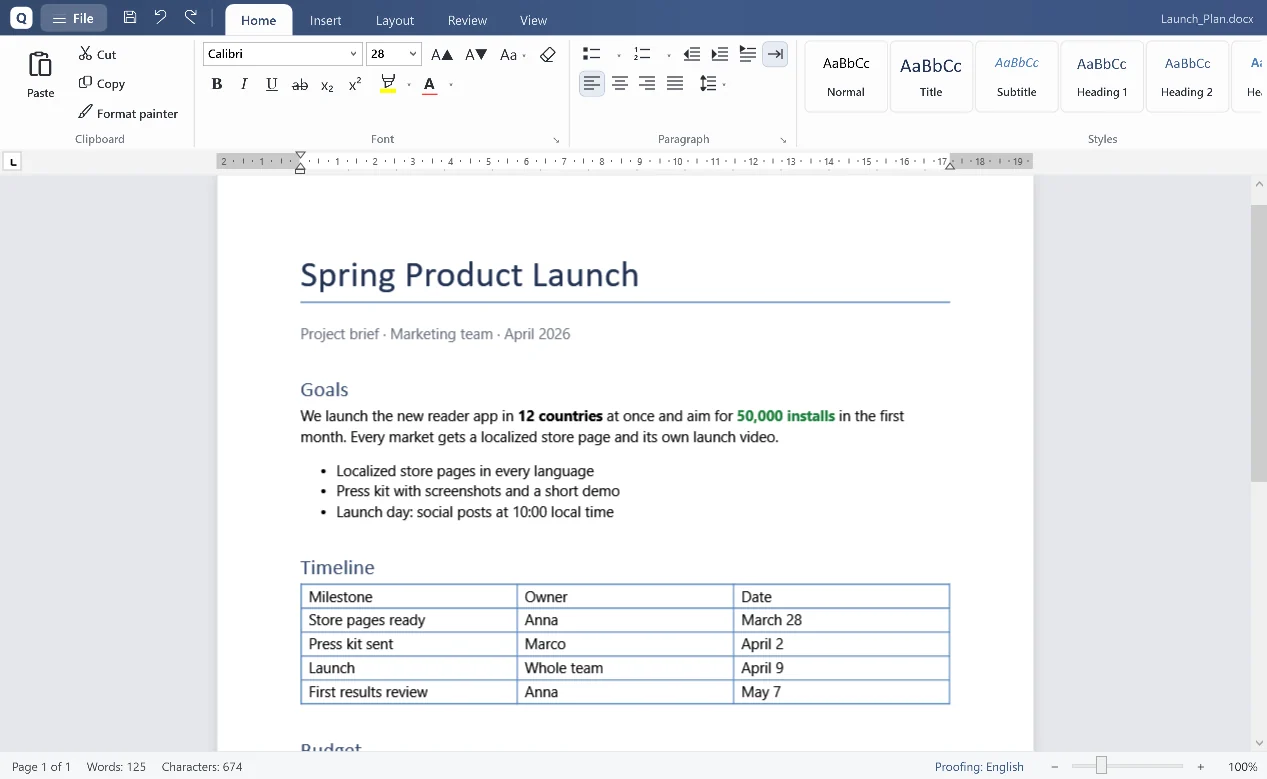Click the font color letter A icon

[x=430, y=84]
